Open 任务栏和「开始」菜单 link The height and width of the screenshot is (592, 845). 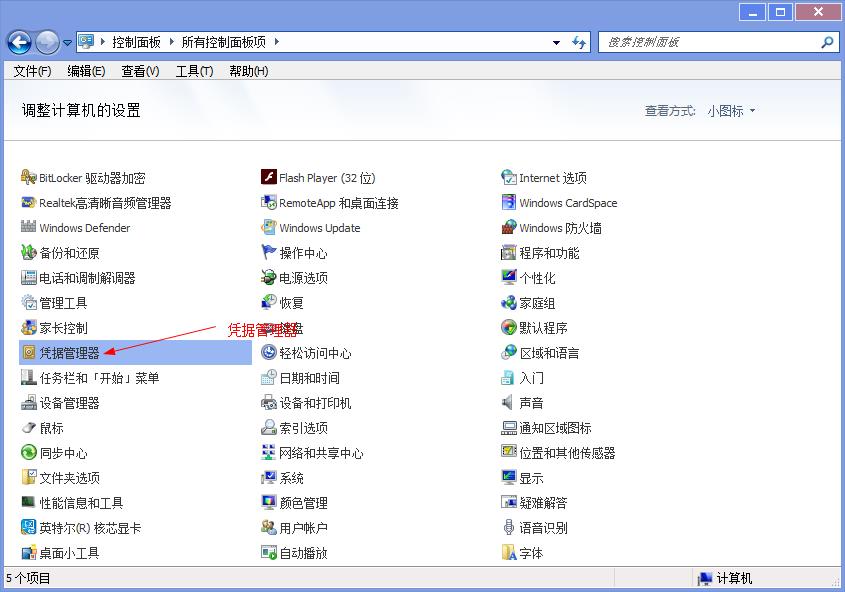click(99, 378)
